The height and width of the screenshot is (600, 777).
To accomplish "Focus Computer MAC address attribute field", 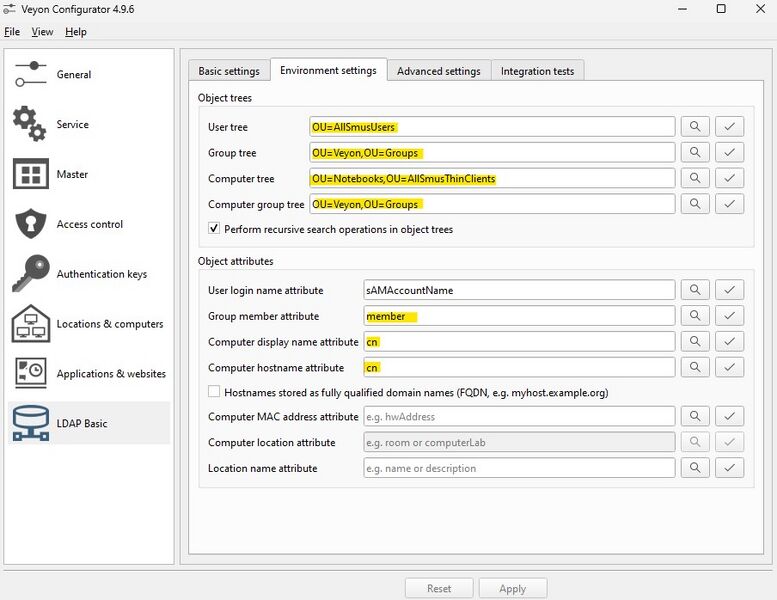I will coord(519,416).
